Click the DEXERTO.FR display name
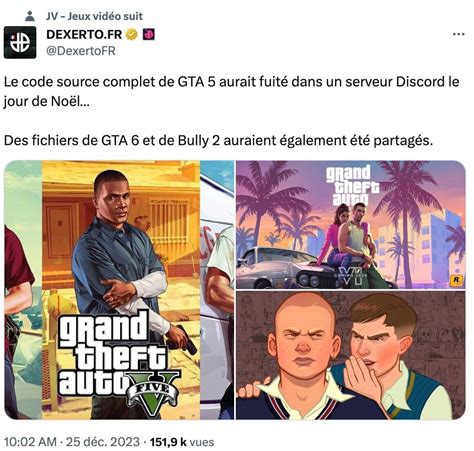The width and height of the screenshot is (474, 451). pyautogui.click(x=84, y=34)
